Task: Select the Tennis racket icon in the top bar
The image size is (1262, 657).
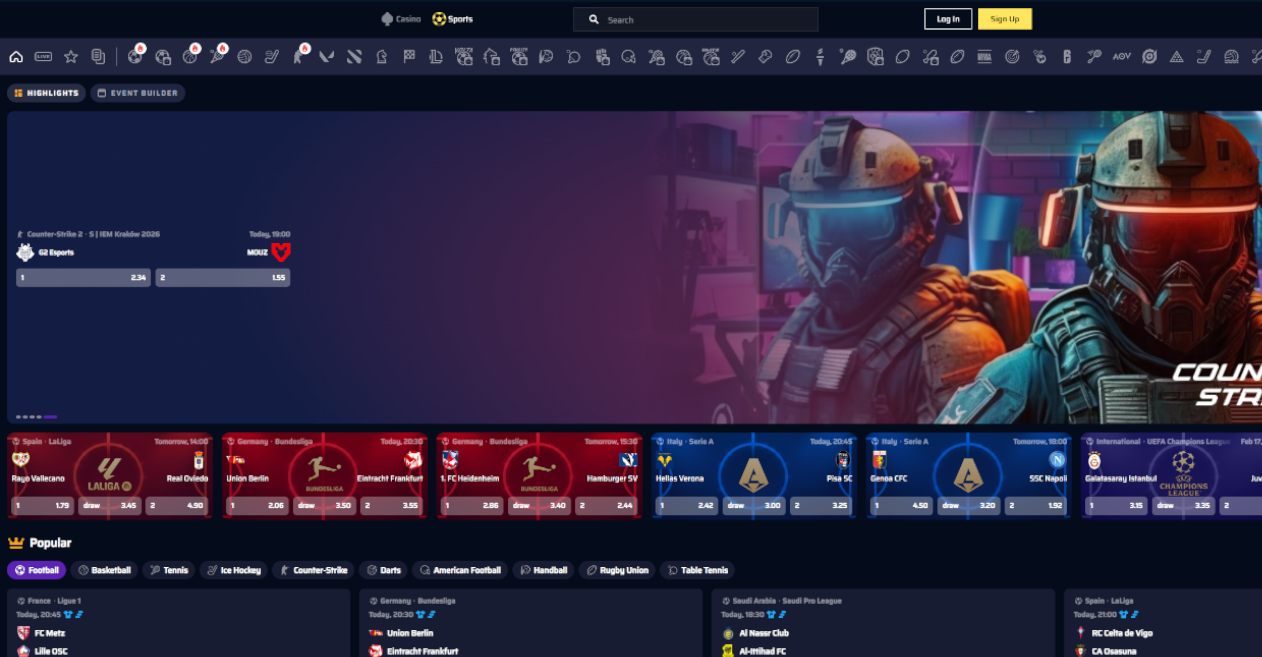Action: tap(218, 57)
